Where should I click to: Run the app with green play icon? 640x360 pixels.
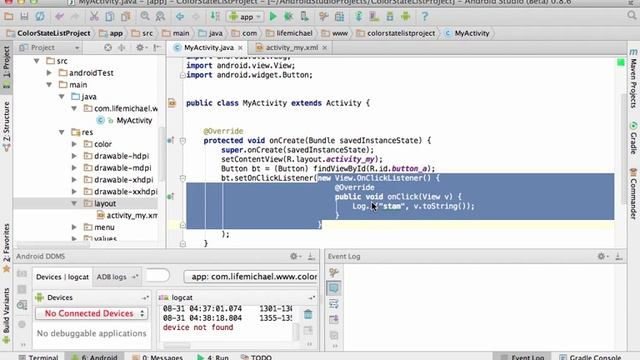coord(273,17)
